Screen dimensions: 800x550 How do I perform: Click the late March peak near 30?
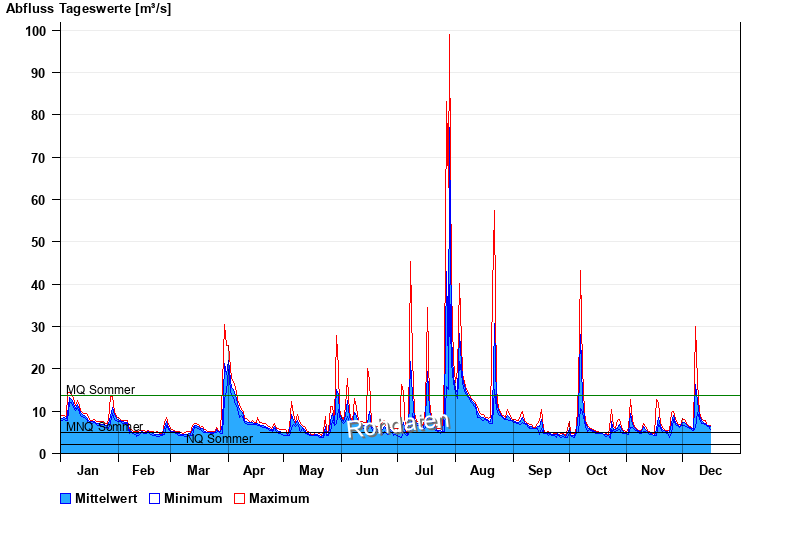[x=224, y=326]
